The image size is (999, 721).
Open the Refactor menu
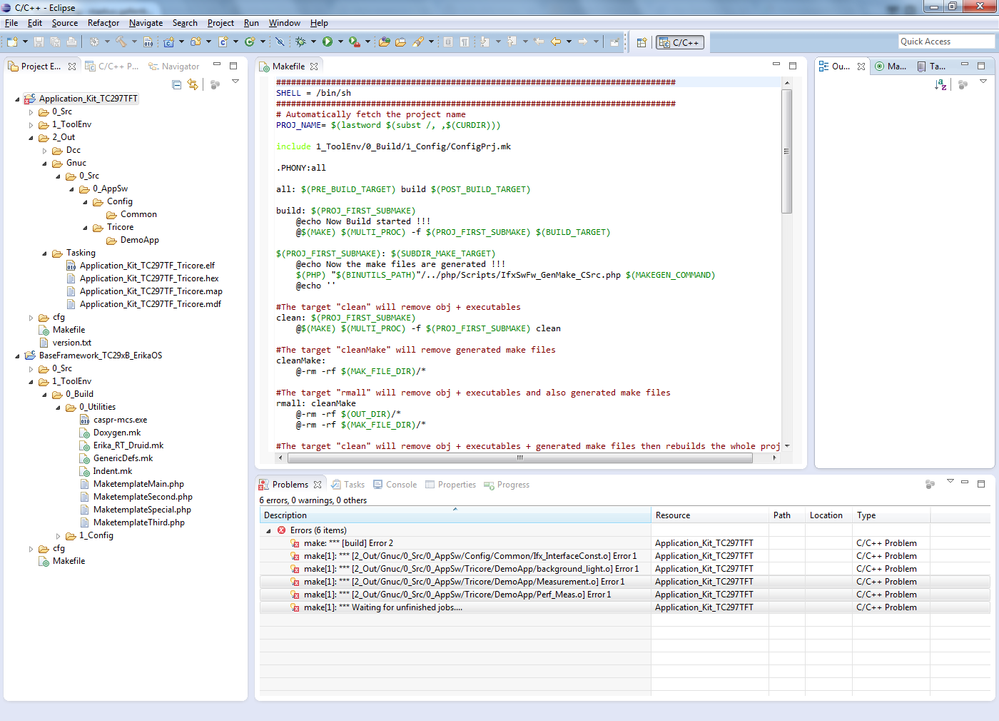[103, 23]
